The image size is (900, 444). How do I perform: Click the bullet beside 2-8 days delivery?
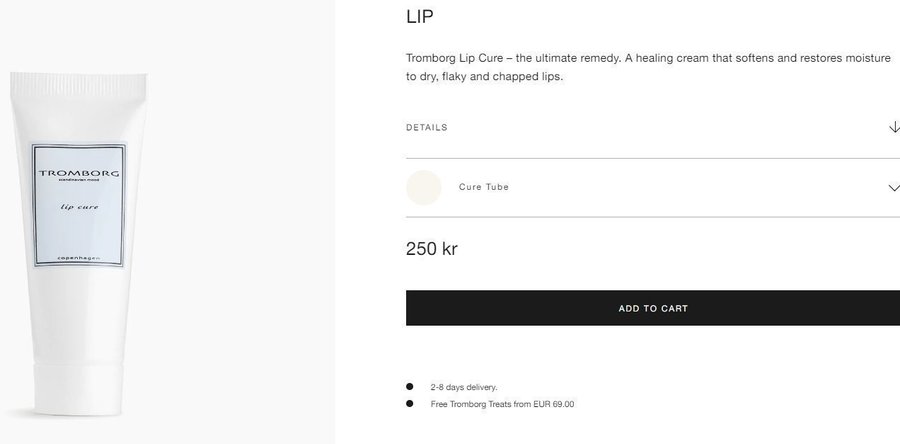[x=410, y=387]
